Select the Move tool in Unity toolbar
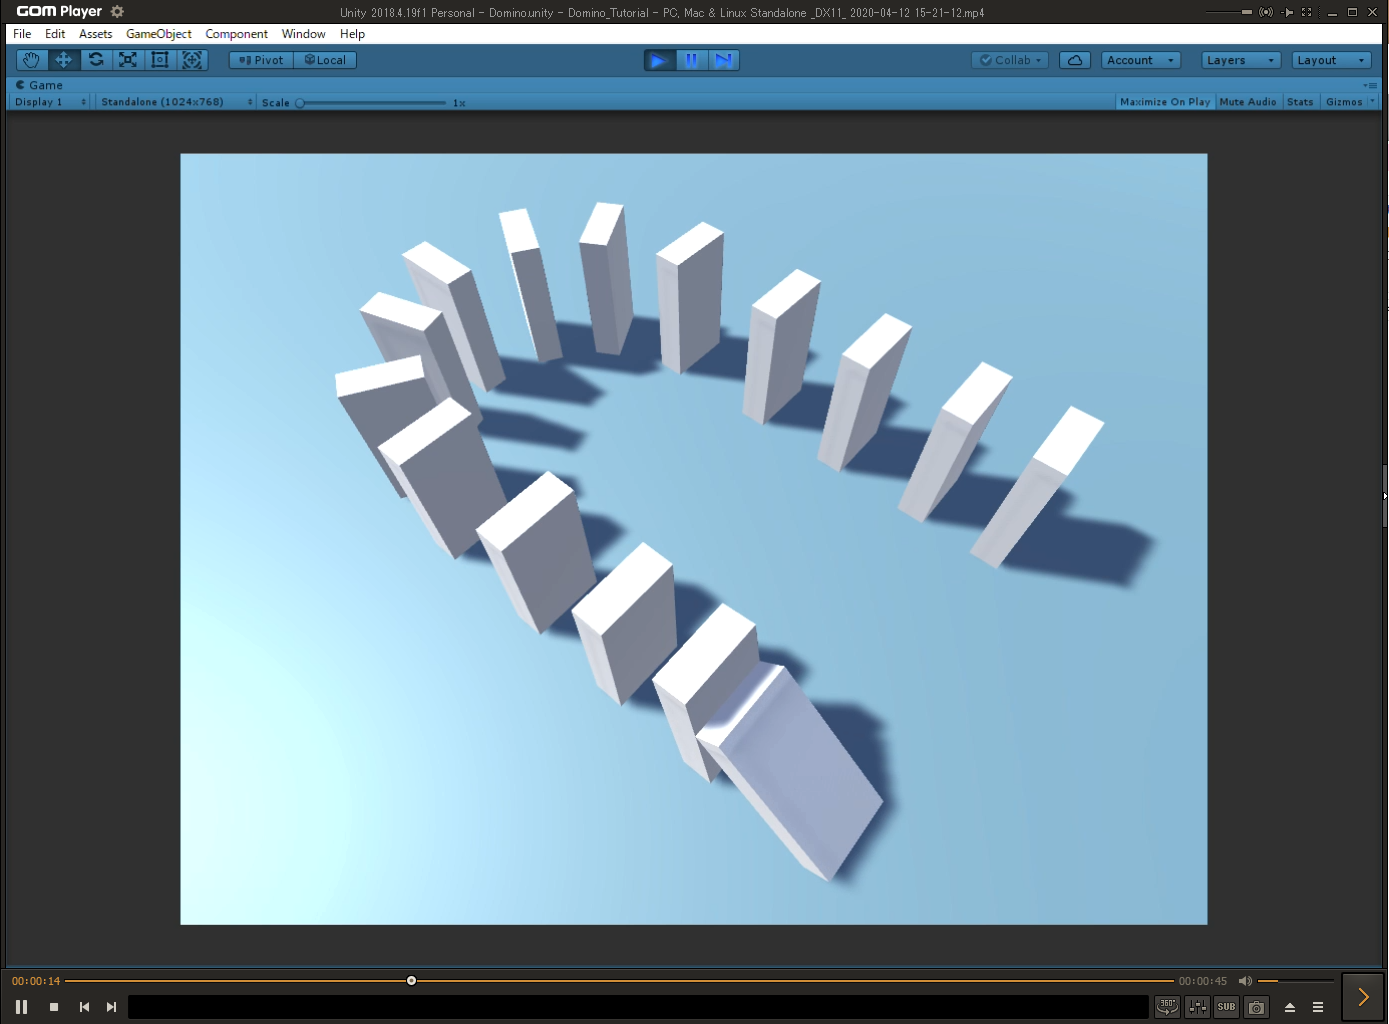1389x1024 pixels. tap(63, 60)
